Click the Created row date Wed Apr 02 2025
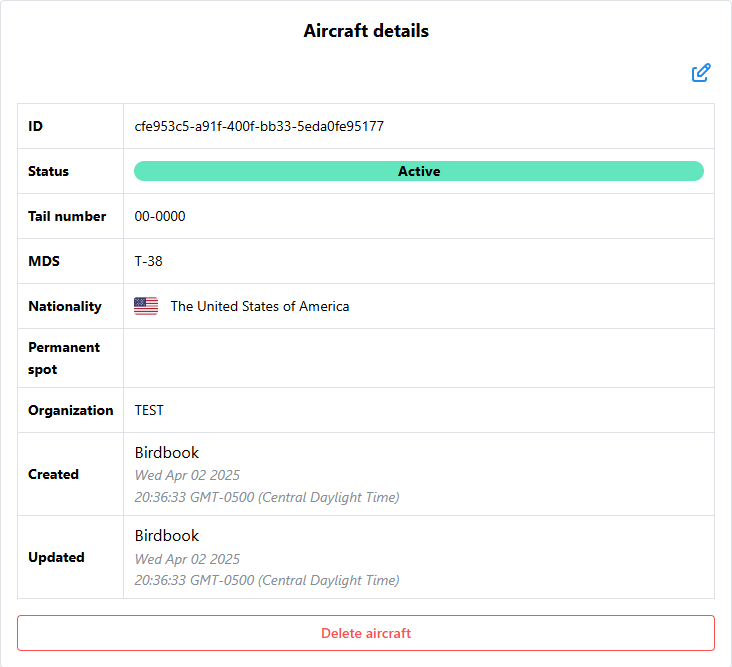 pos(187,475)
